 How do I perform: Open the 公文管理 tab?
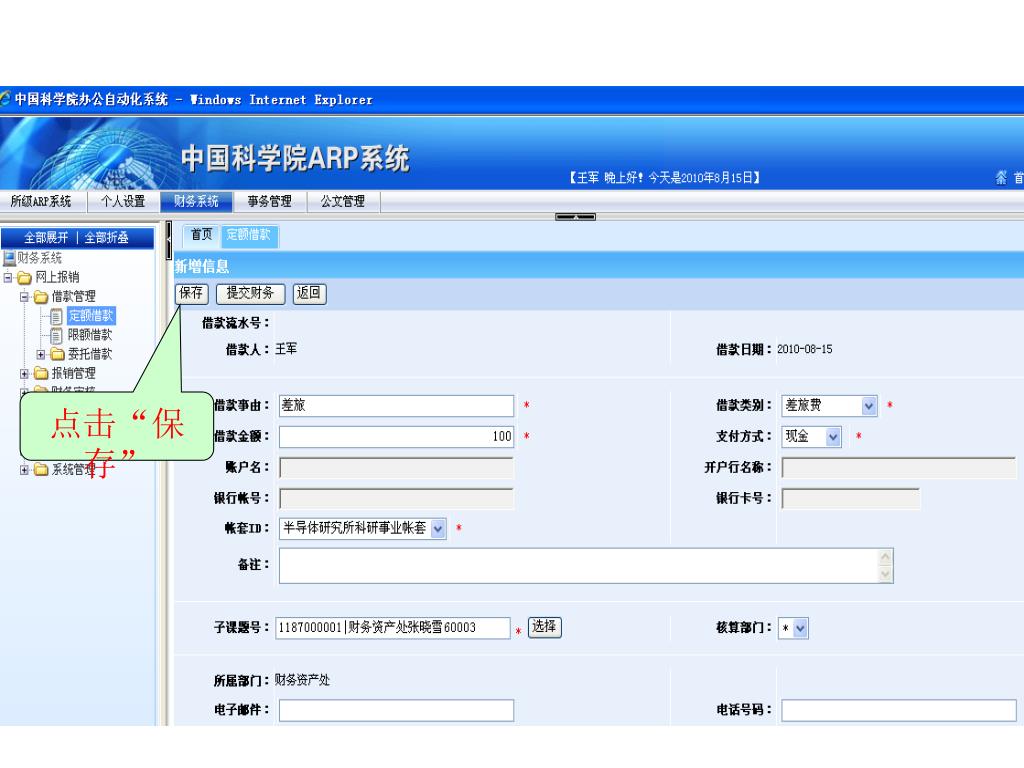click(x=342, y=201)
